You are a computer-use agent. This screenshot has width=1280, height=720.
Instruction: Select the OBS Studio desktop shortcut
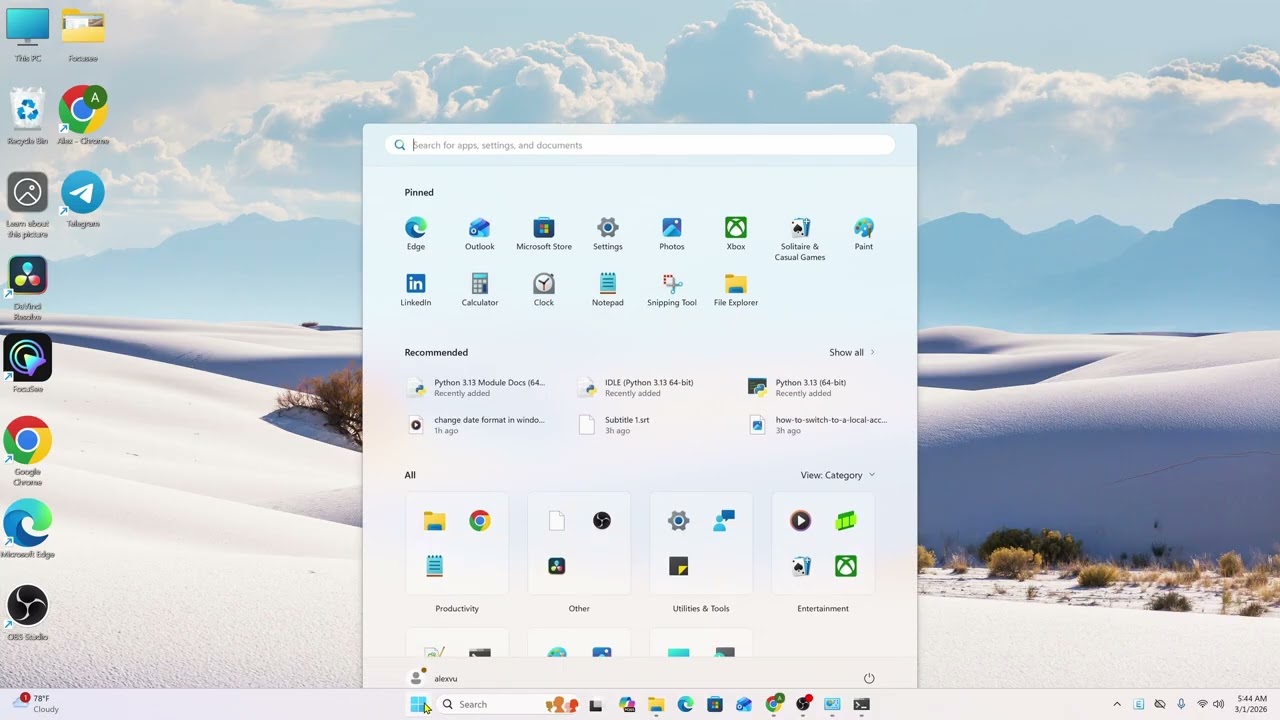pos(28,612)
